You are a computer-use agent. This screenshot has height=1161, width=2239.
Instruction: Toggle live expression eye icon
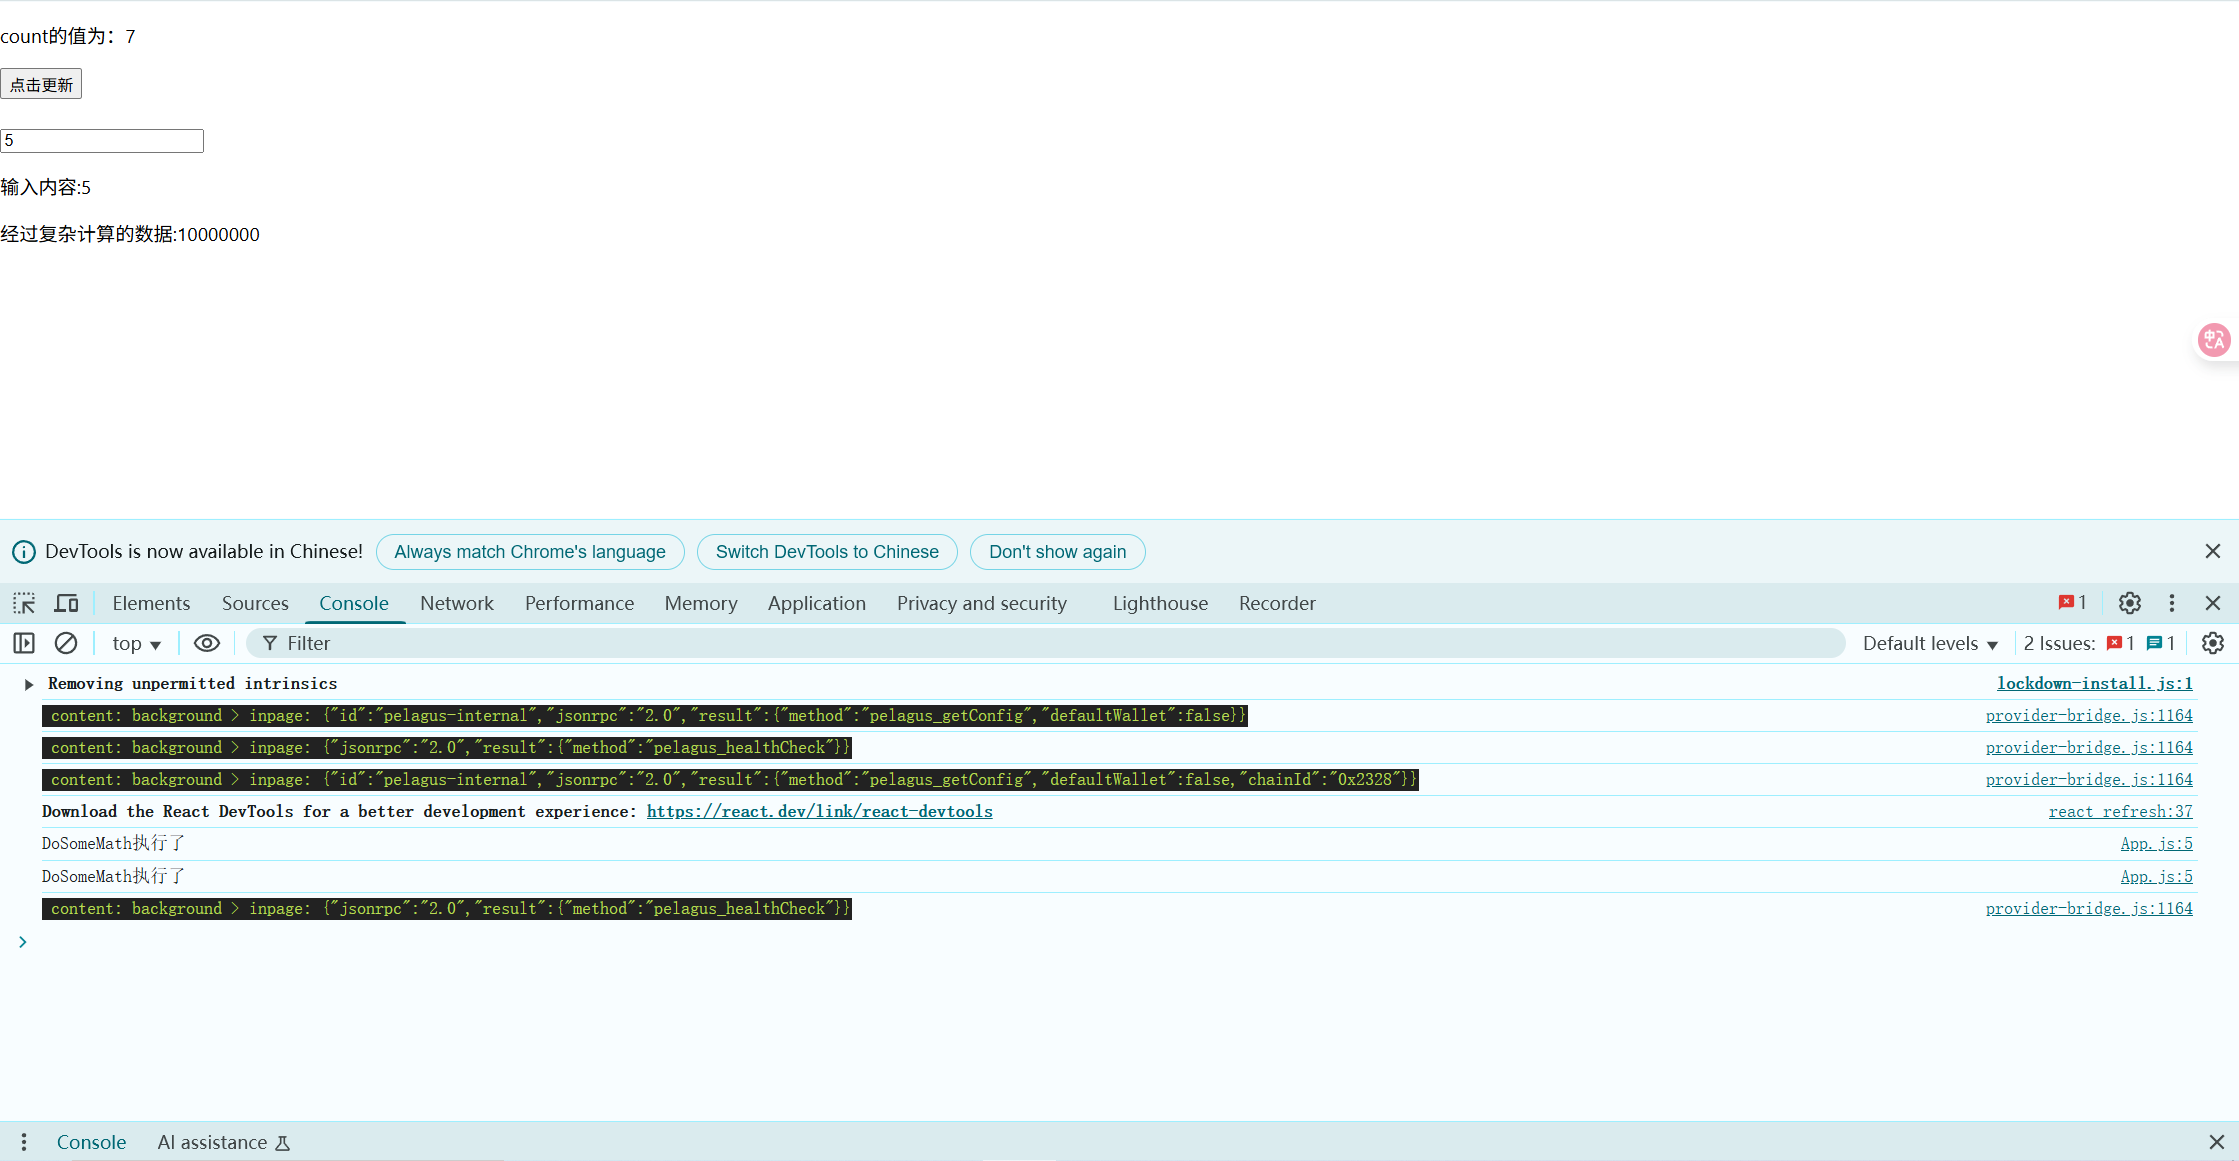click(206, 643)
